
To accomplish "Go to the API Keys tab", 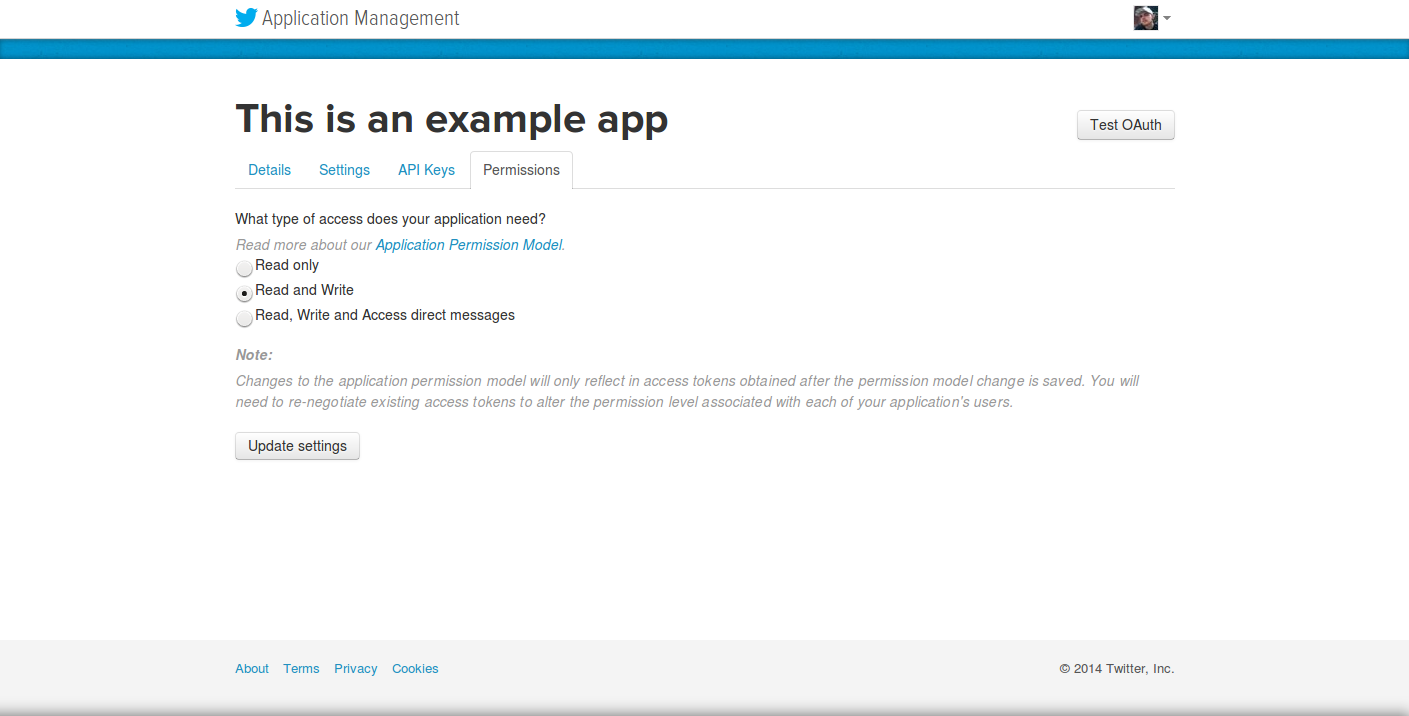I will (426, 170).
